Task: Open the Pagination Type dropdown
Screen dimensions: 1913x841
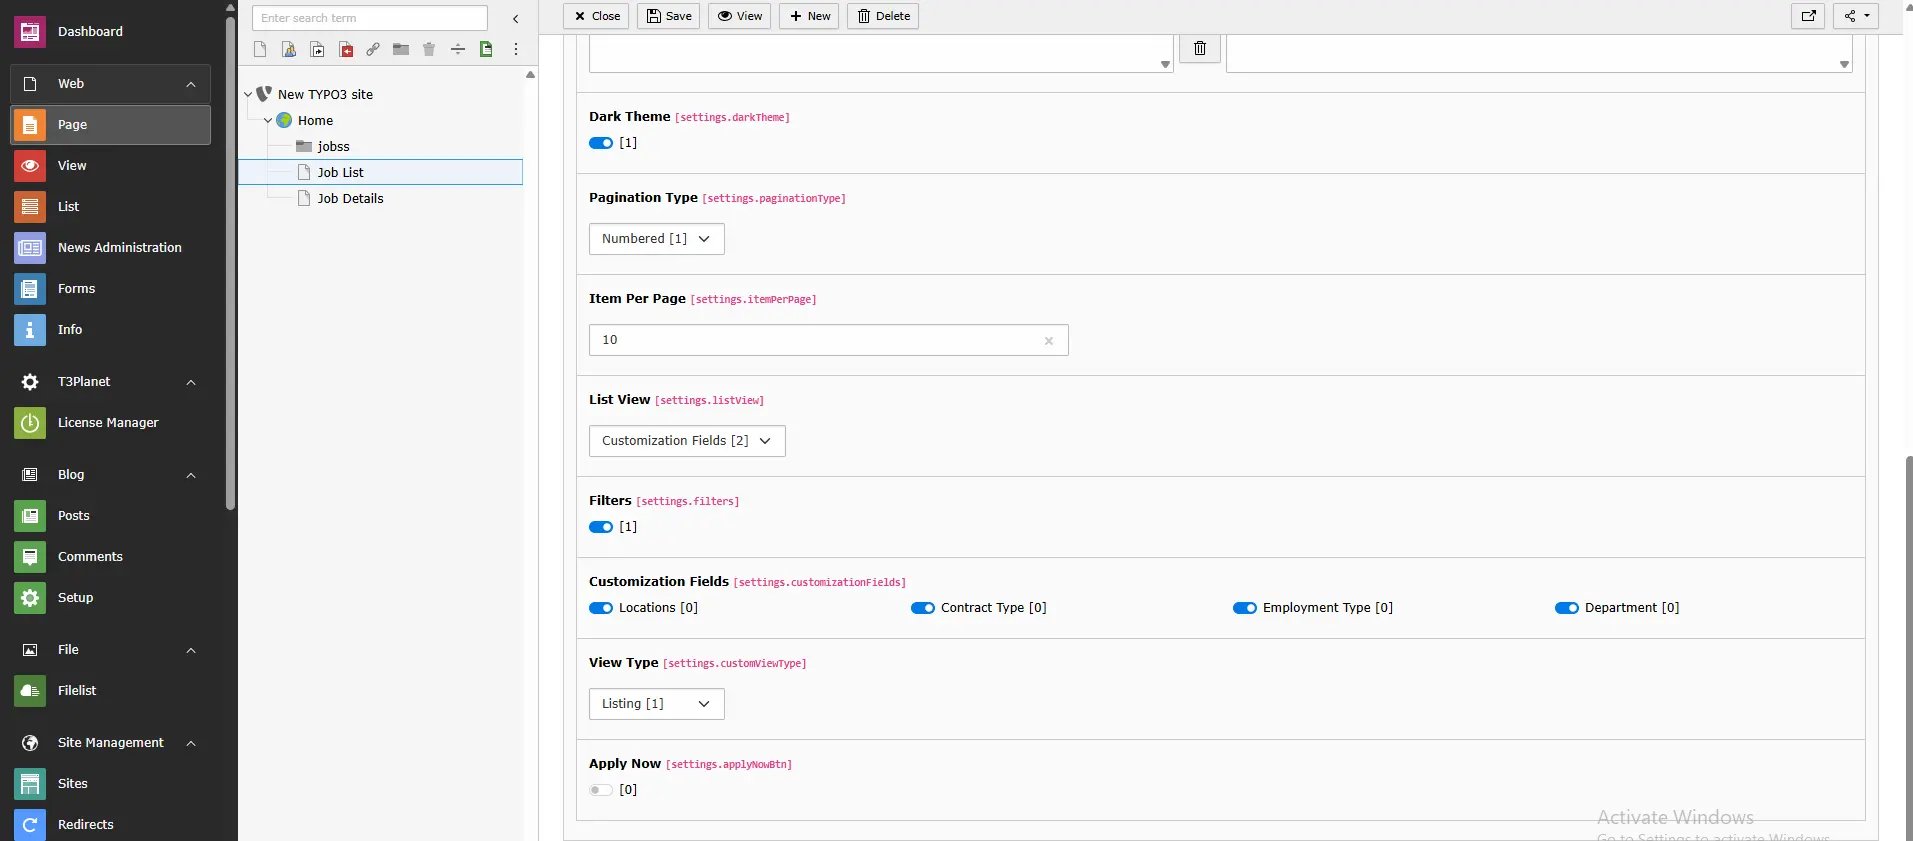Action: (x=656, y=239)
